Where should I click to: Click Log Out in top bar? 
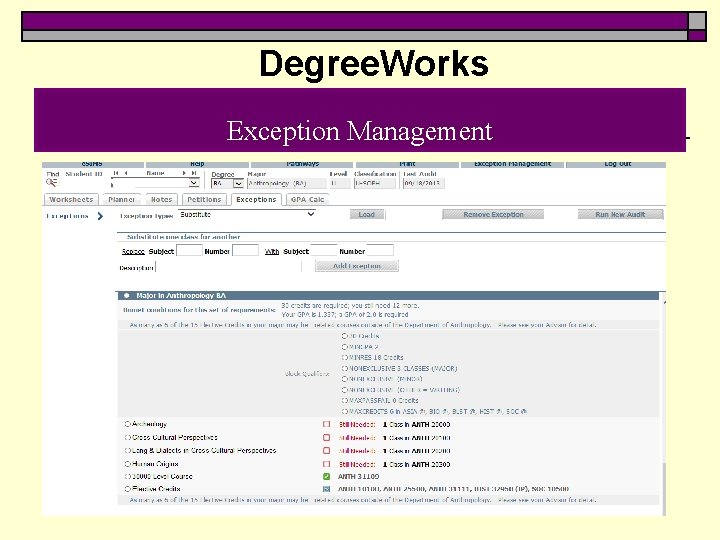point(617,164)
